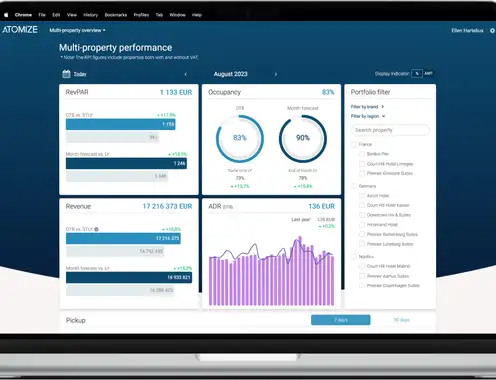Viewport: 496px width, 380px height.
Task: Collapse Filter by region
Action: click(368, 116)
